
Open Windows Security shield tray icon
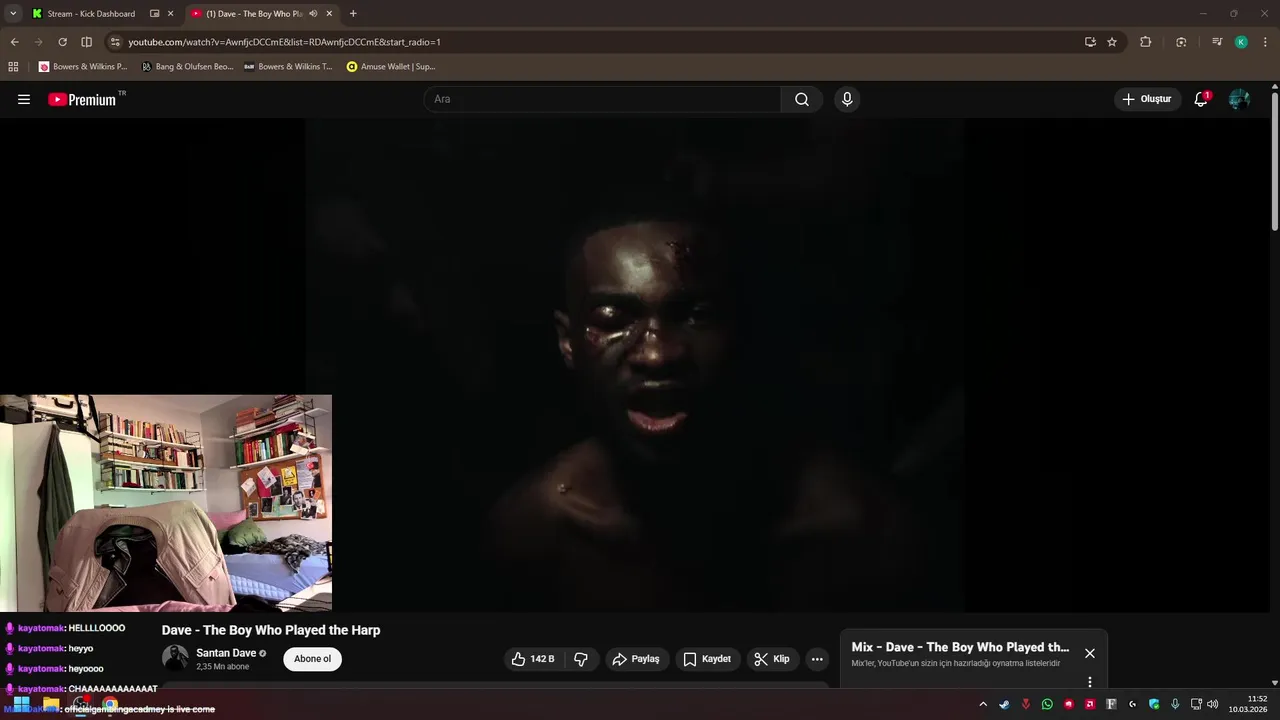point(1154,704)
